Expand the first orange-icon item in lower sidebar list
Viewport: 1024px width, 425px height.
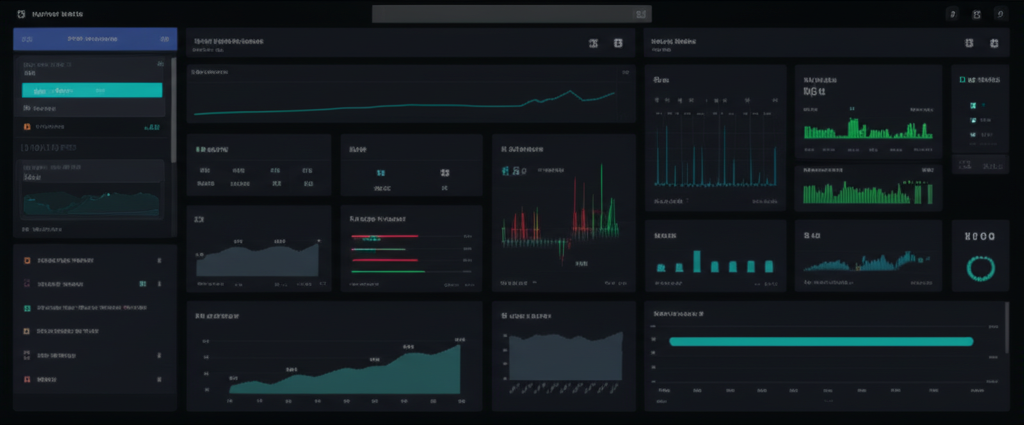[90, 260]
